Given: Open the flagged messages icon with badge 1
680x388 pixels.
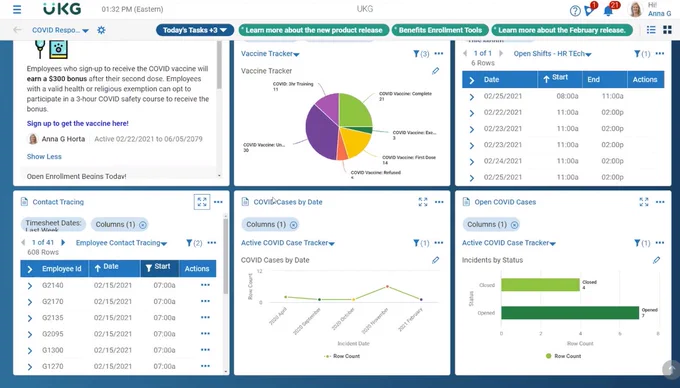Looking at the screenshot, I should [x=590, y=10].
